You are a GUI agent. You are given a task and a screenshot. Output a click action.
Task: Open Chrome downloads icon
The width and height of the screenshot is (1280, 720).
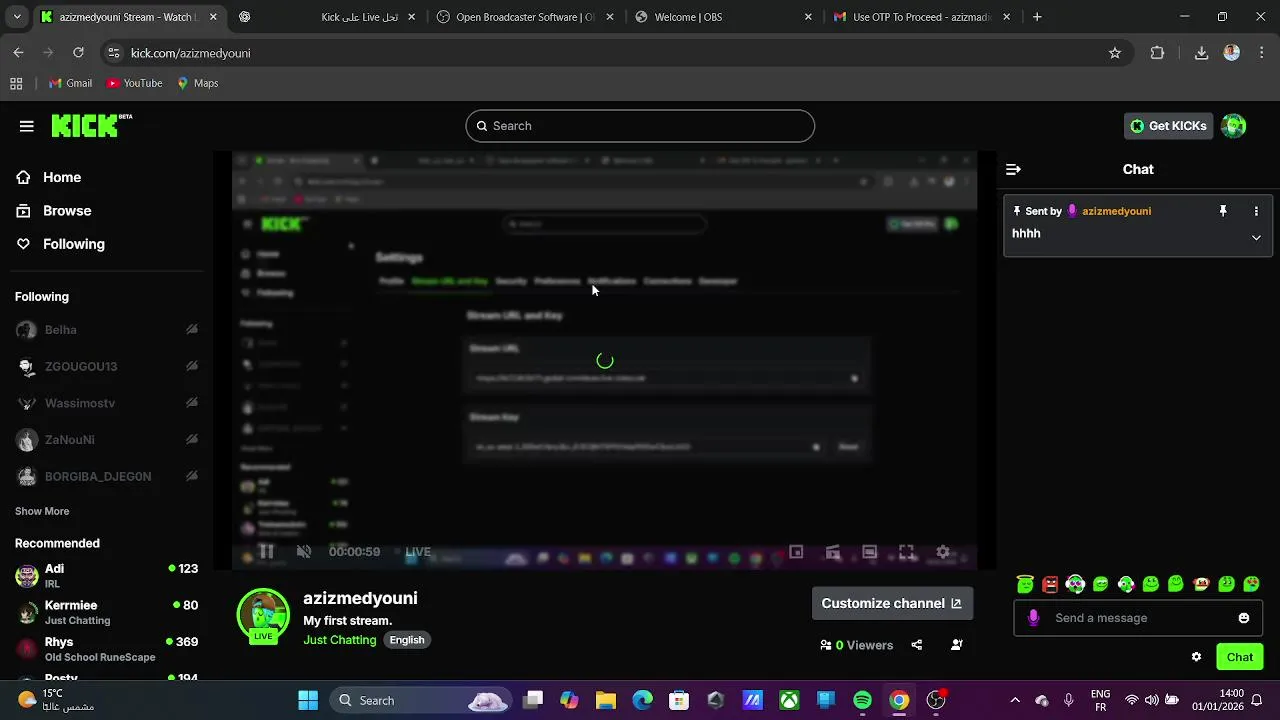coord(1201,53)
